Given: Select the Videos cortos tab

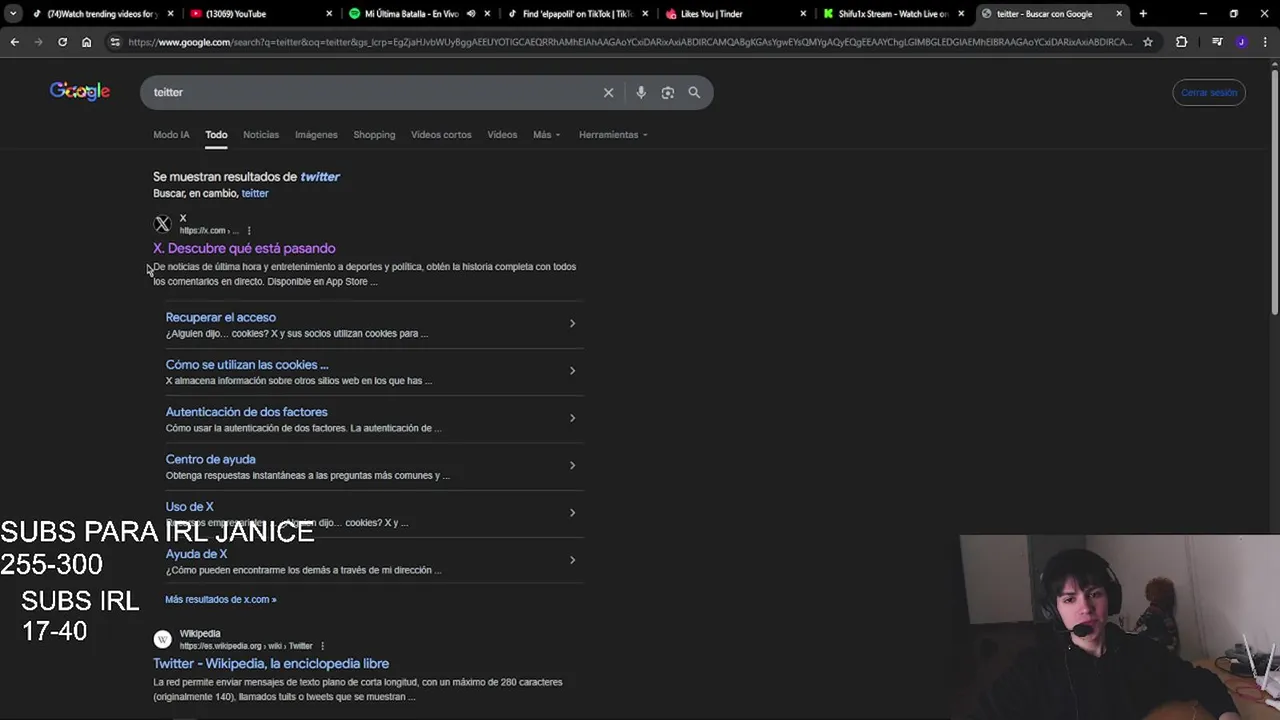Looking at the screenshot, I should 441,135.
